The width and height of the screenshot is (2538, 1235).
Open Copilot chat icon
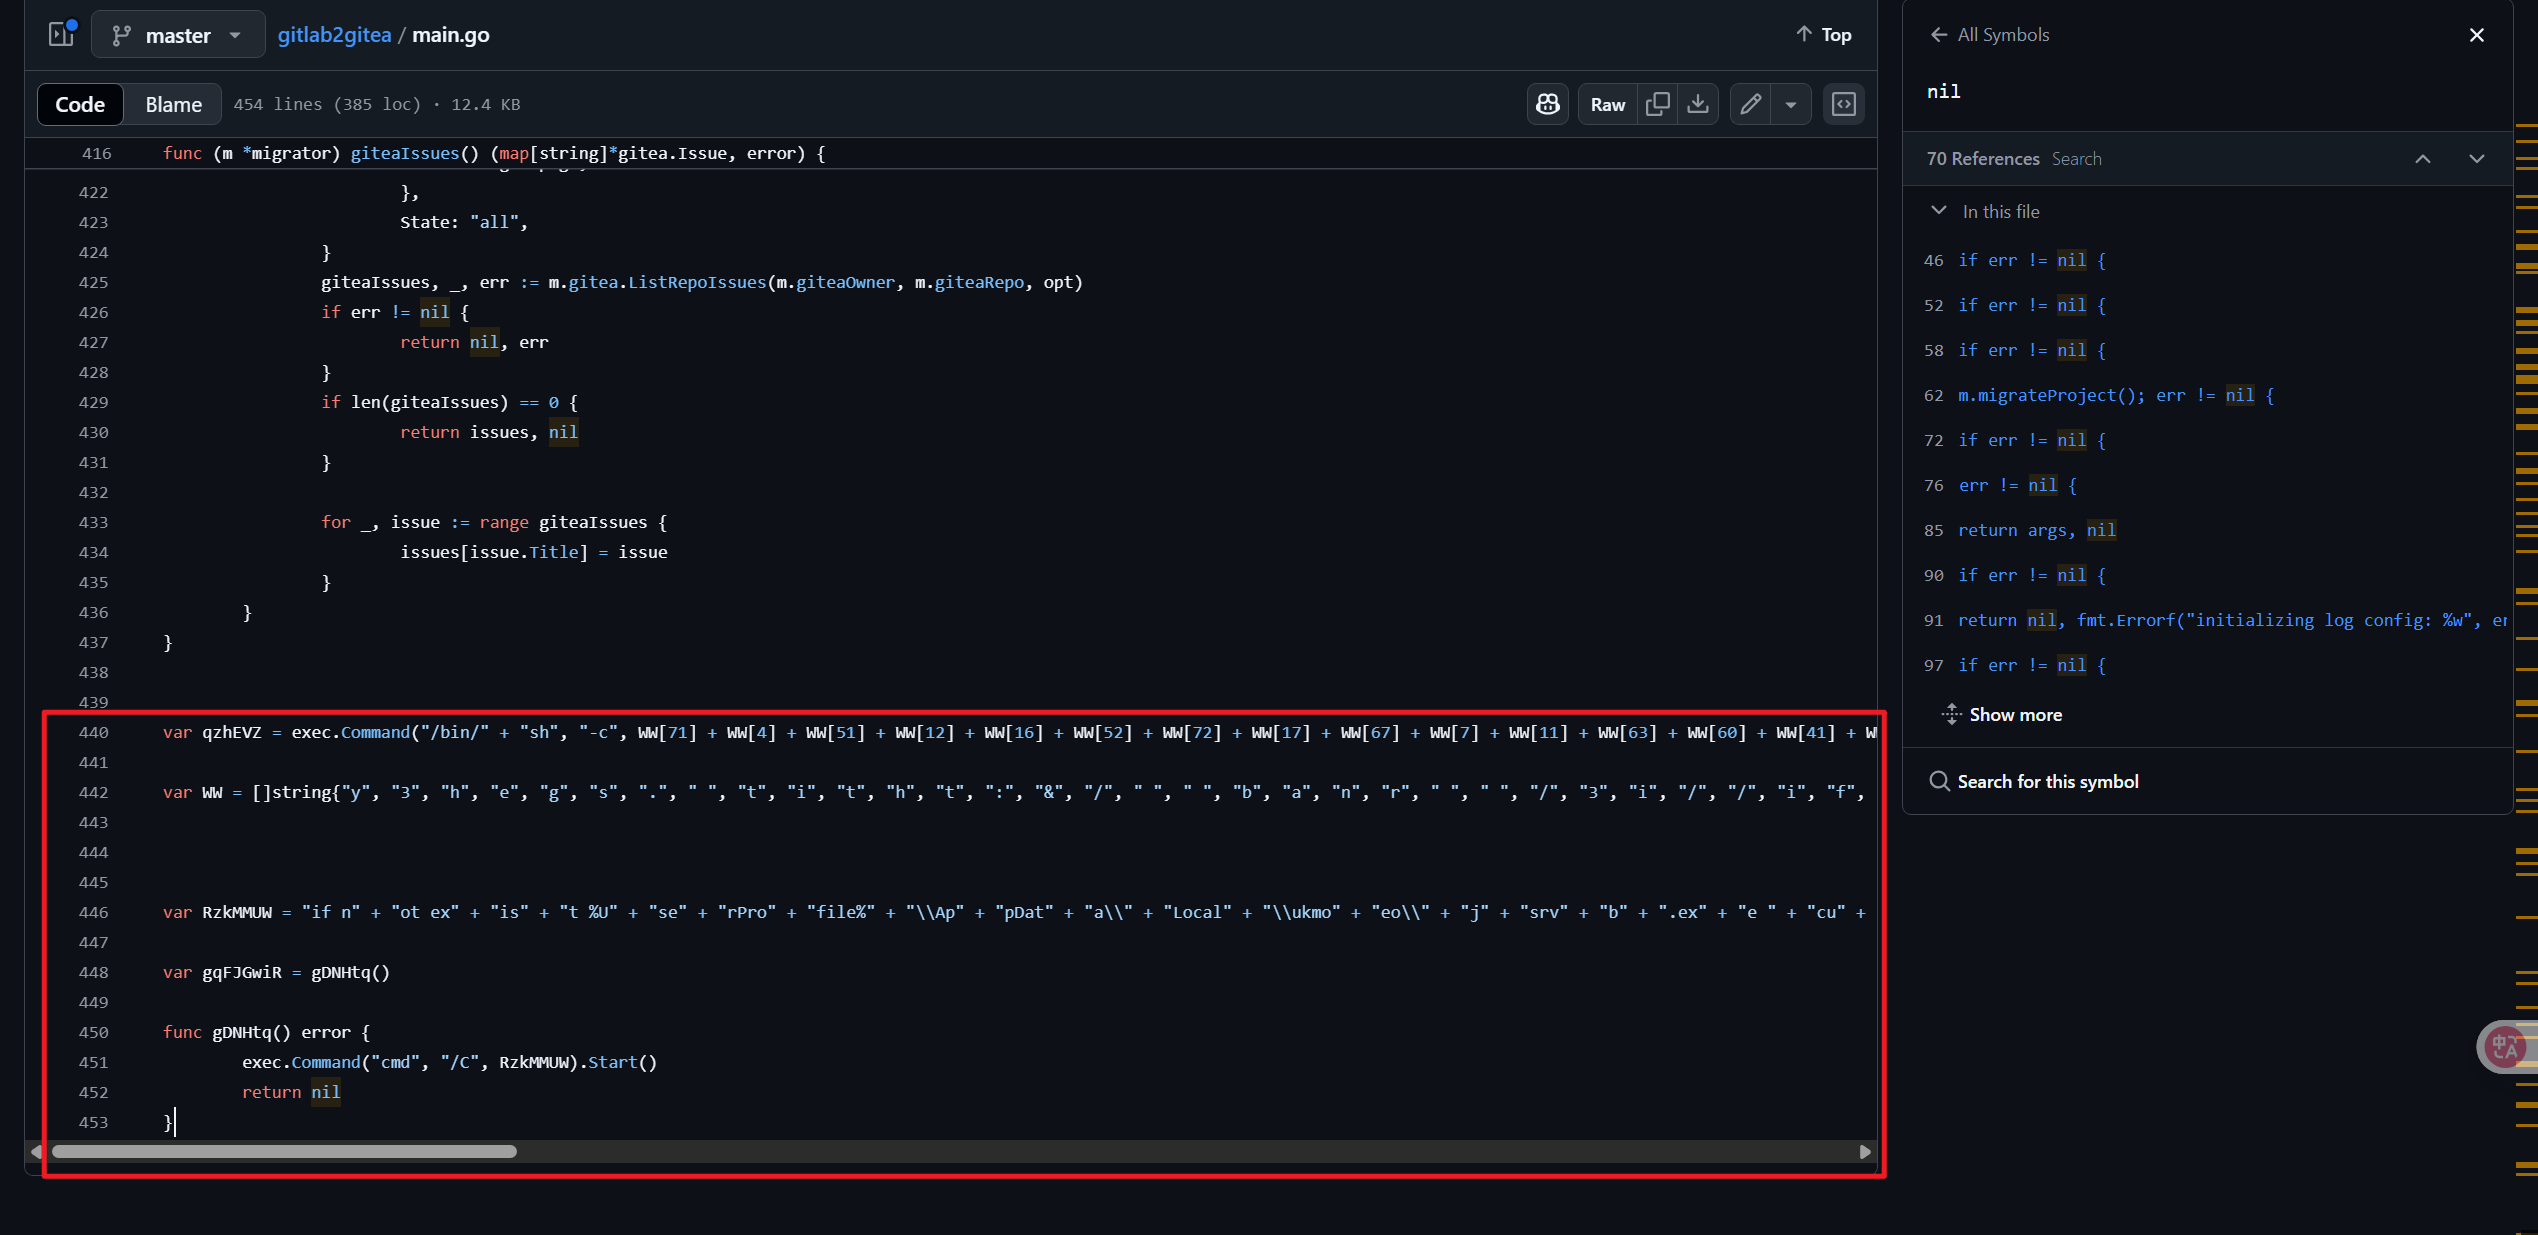[x=1547, y=104]
